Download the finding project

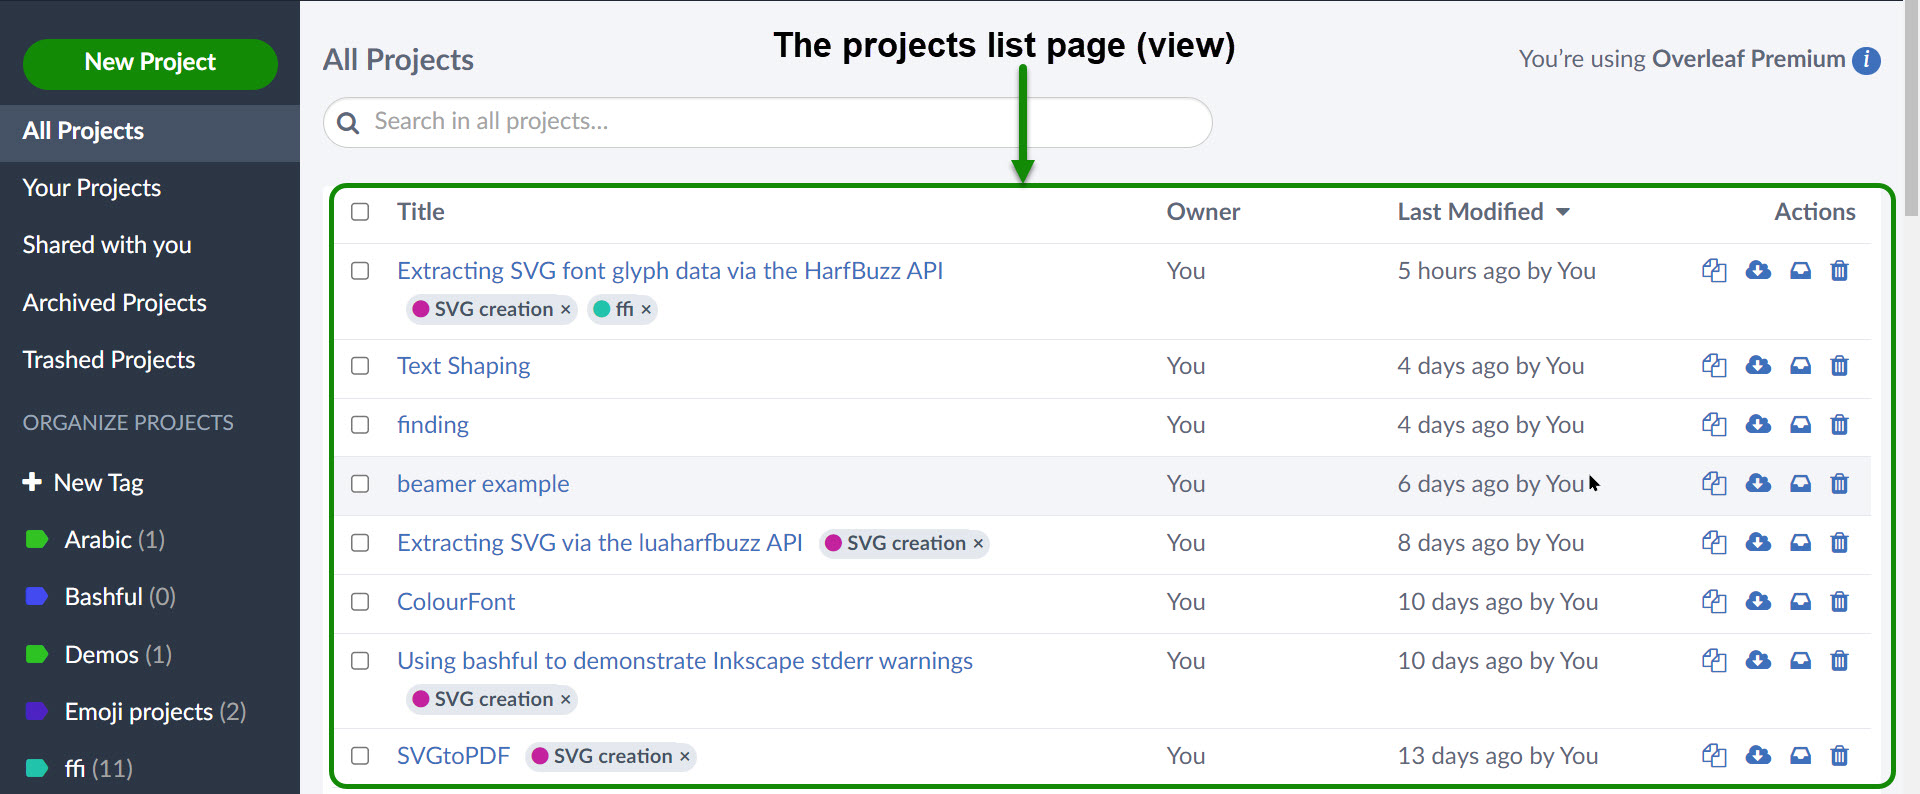[1758, 425]
